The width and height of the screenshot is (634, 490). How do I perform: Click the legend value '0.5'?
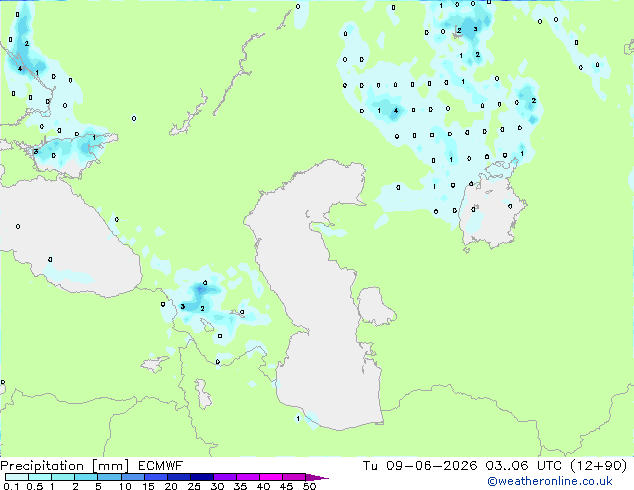point(35,486)
